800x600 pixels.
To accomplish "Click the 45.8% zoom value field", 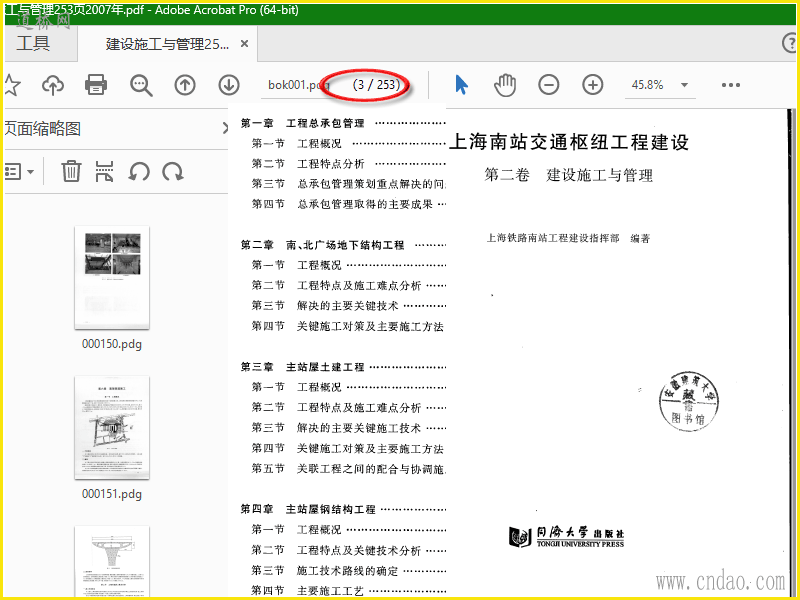I will pyautogui.click(x=648, y=85).
